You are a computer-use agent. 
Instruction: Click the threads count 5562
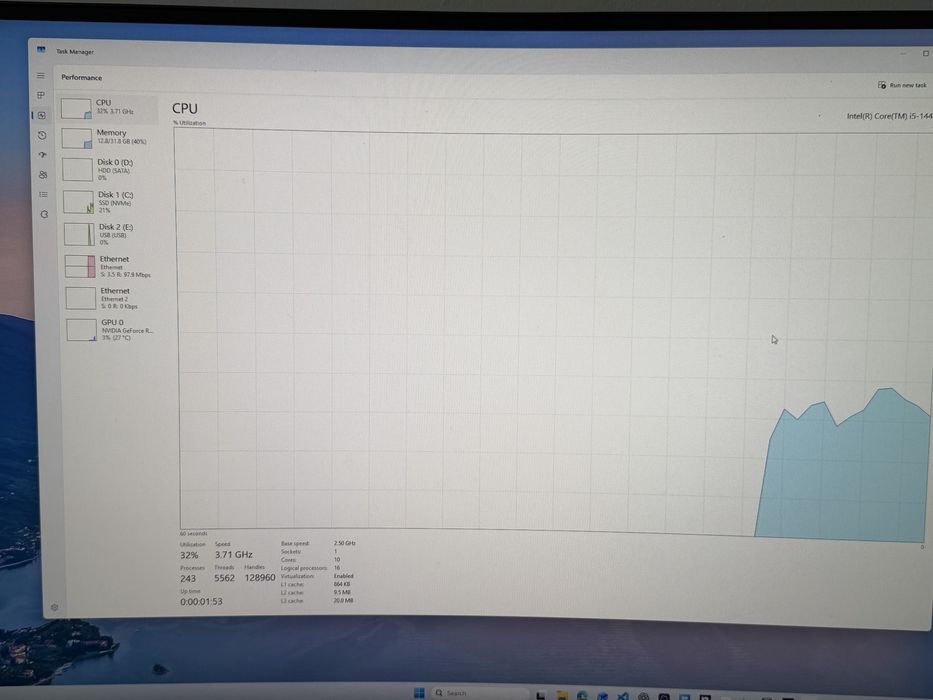point(224,578)
